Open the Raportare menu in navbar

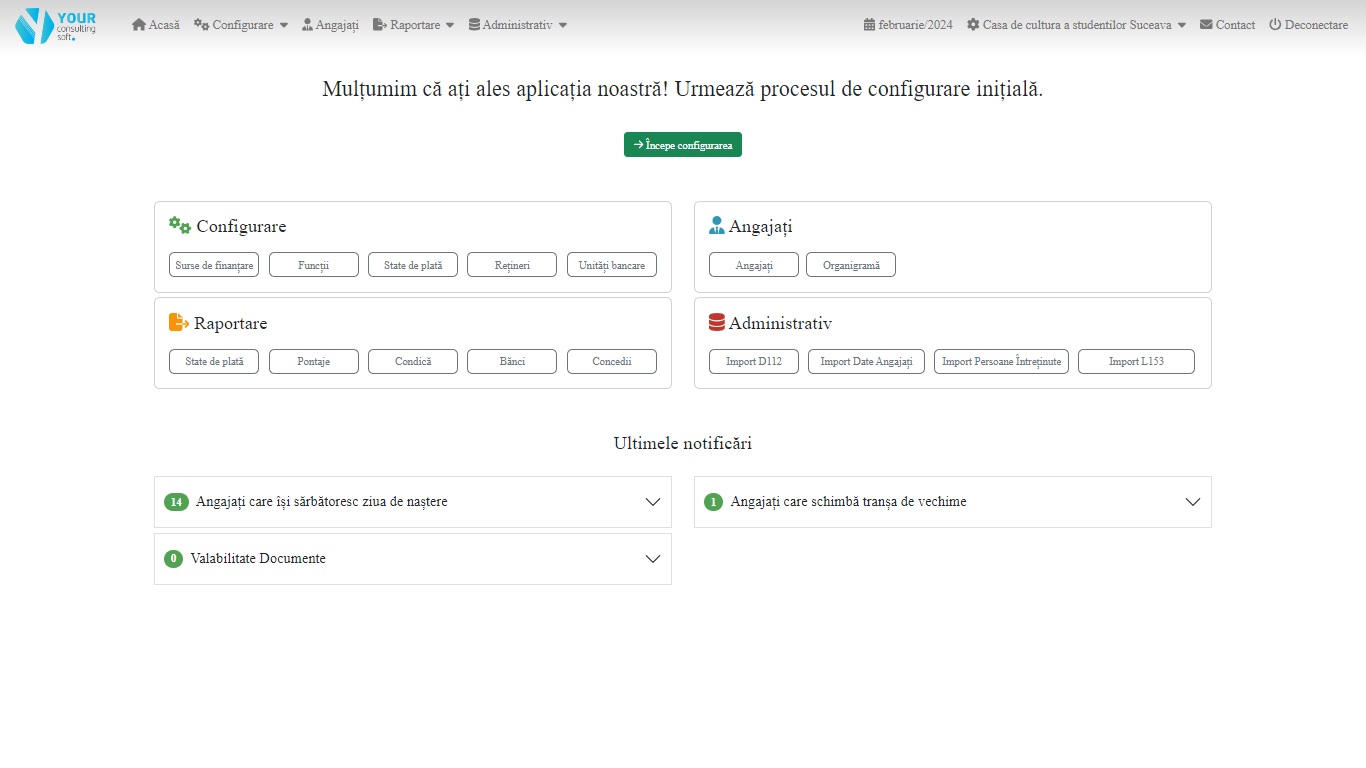coord(414,25)
